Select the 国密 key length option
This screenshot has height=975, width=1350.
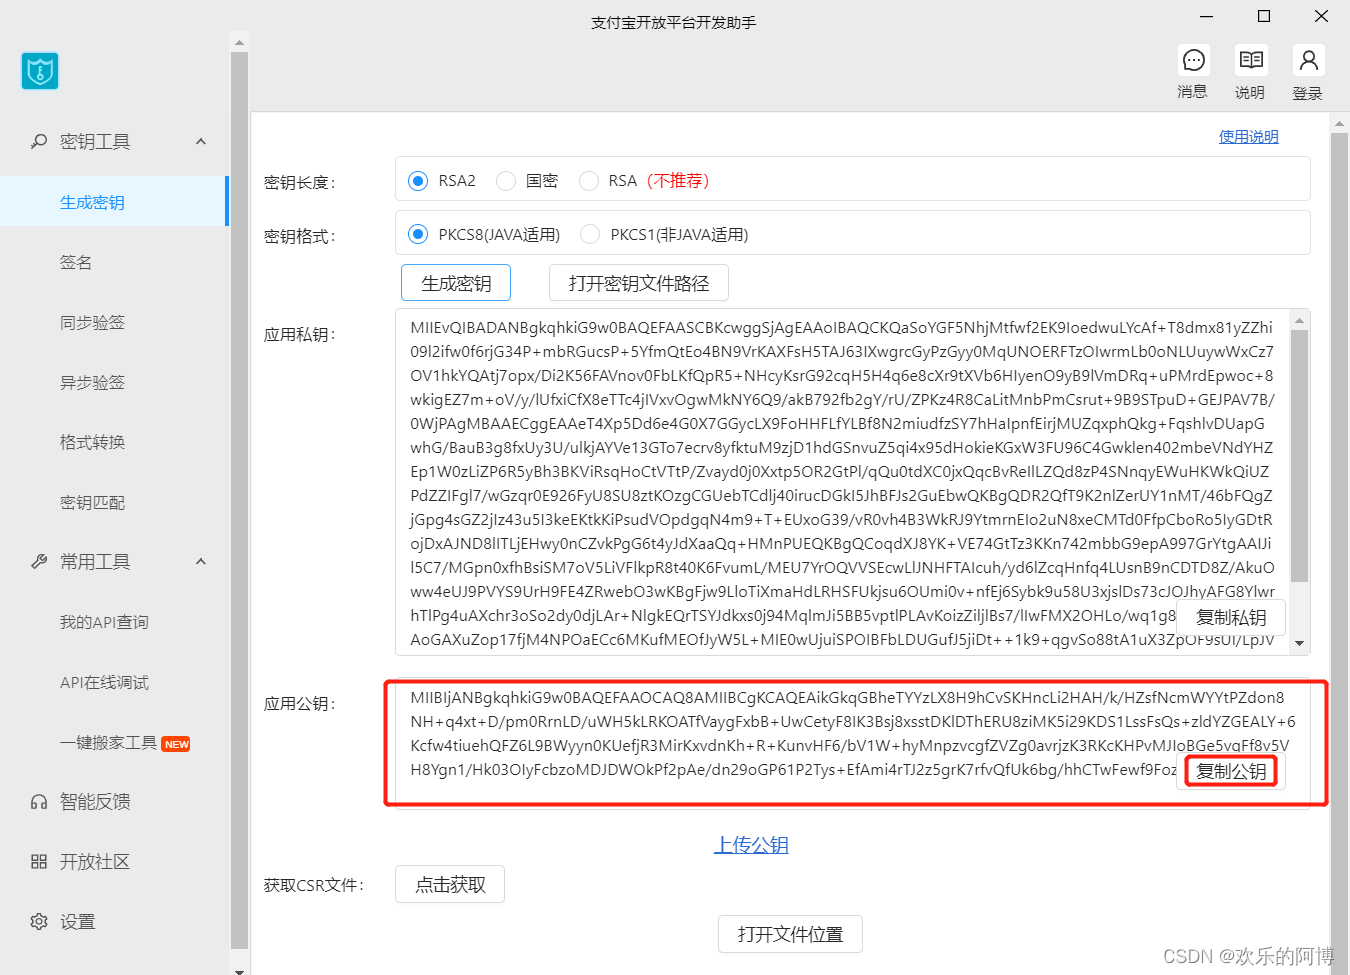(x=506, y=181)
